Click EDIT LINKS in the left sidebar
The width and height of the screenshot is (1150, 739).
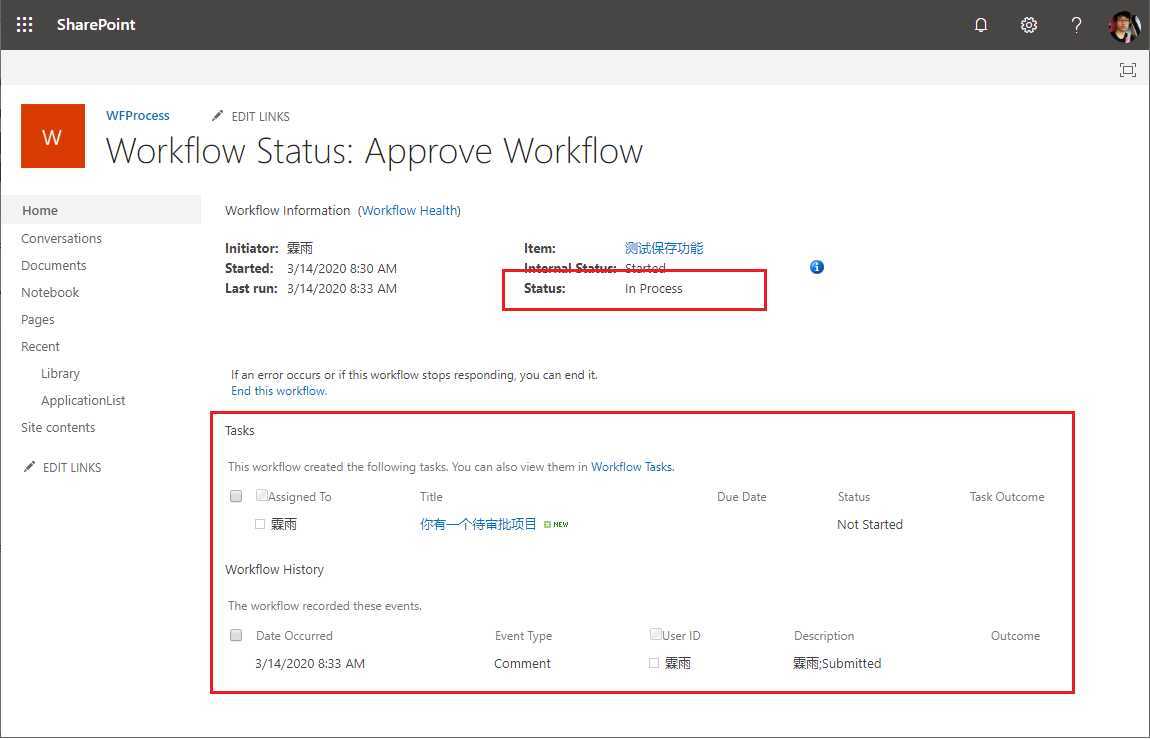click(x=72, y=467)
